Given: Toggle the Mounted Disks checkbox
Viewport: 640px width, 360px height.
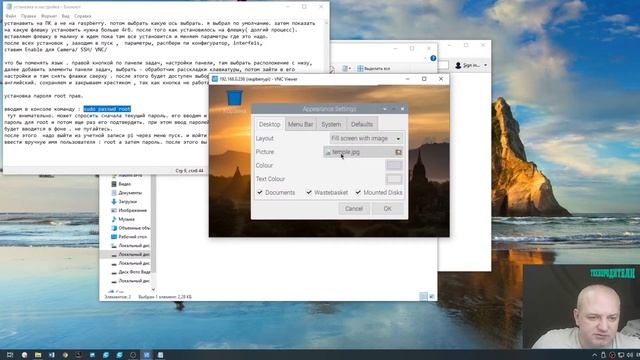Looking at the screenshot, I should tap(358, 192).
